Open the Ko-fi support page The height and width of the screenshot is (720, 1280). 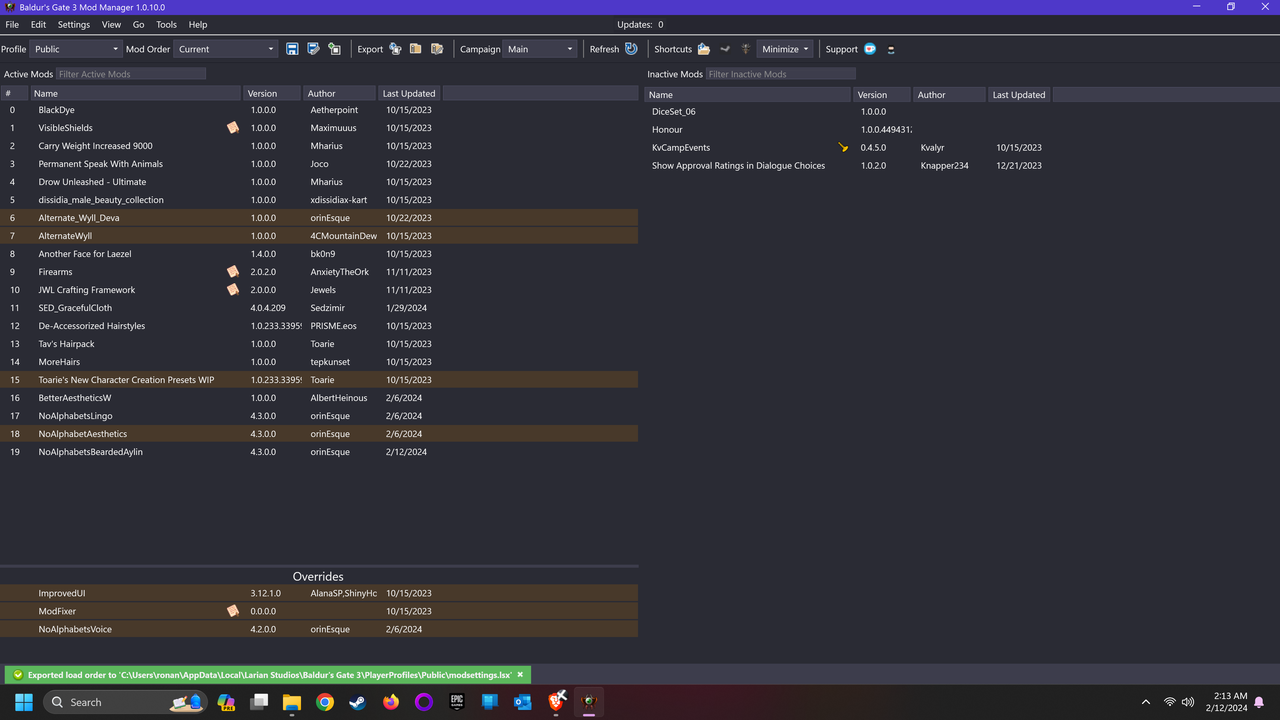[x=869, y=48]
